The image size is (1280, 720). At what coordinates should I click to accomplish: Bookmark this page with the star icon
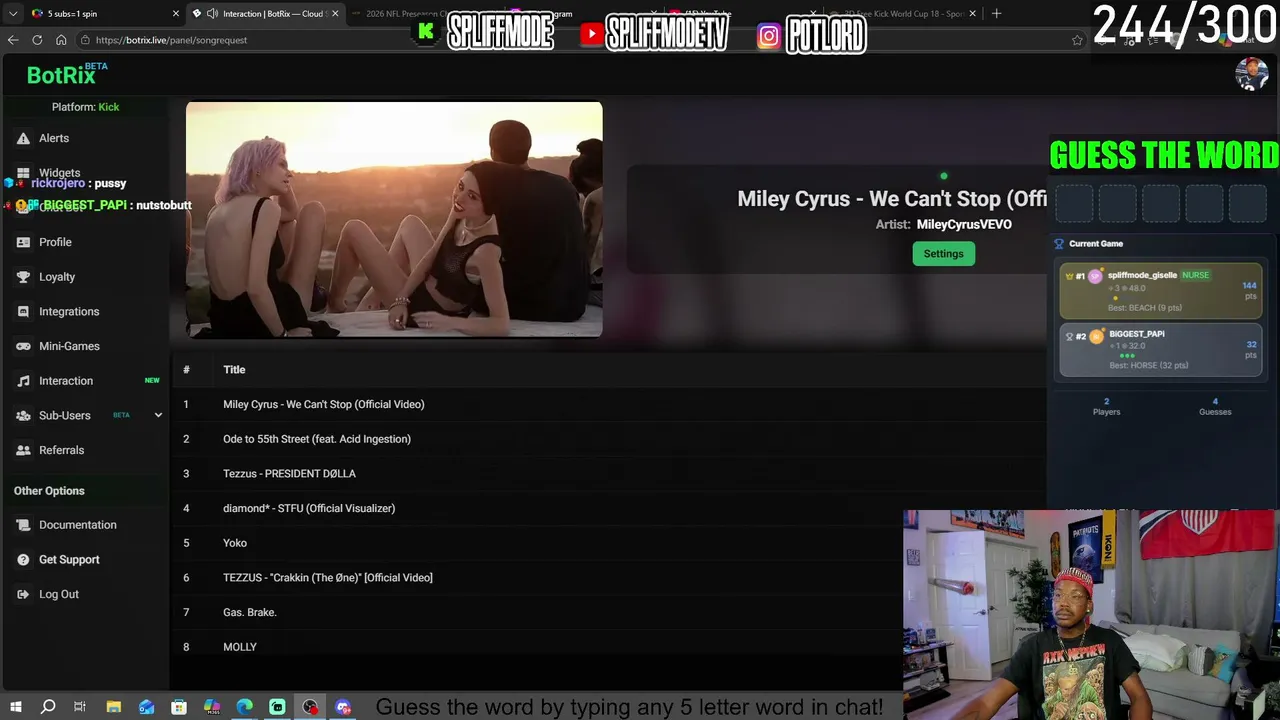(x=1077, y=40)
